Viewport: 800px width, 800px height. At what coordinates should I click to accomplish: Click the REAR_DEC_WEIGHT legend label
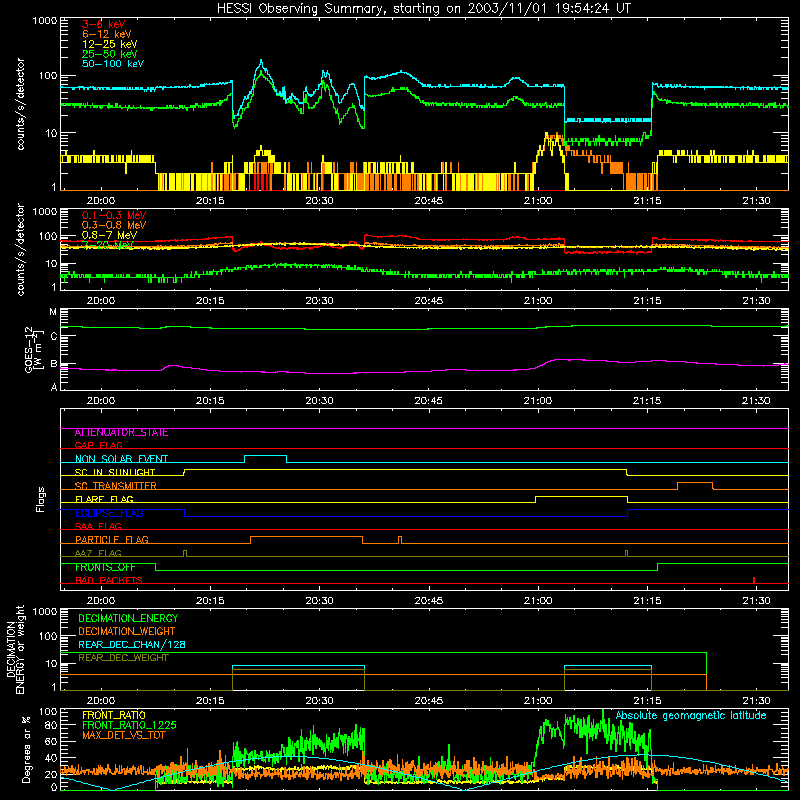click(x=123, y=658)
